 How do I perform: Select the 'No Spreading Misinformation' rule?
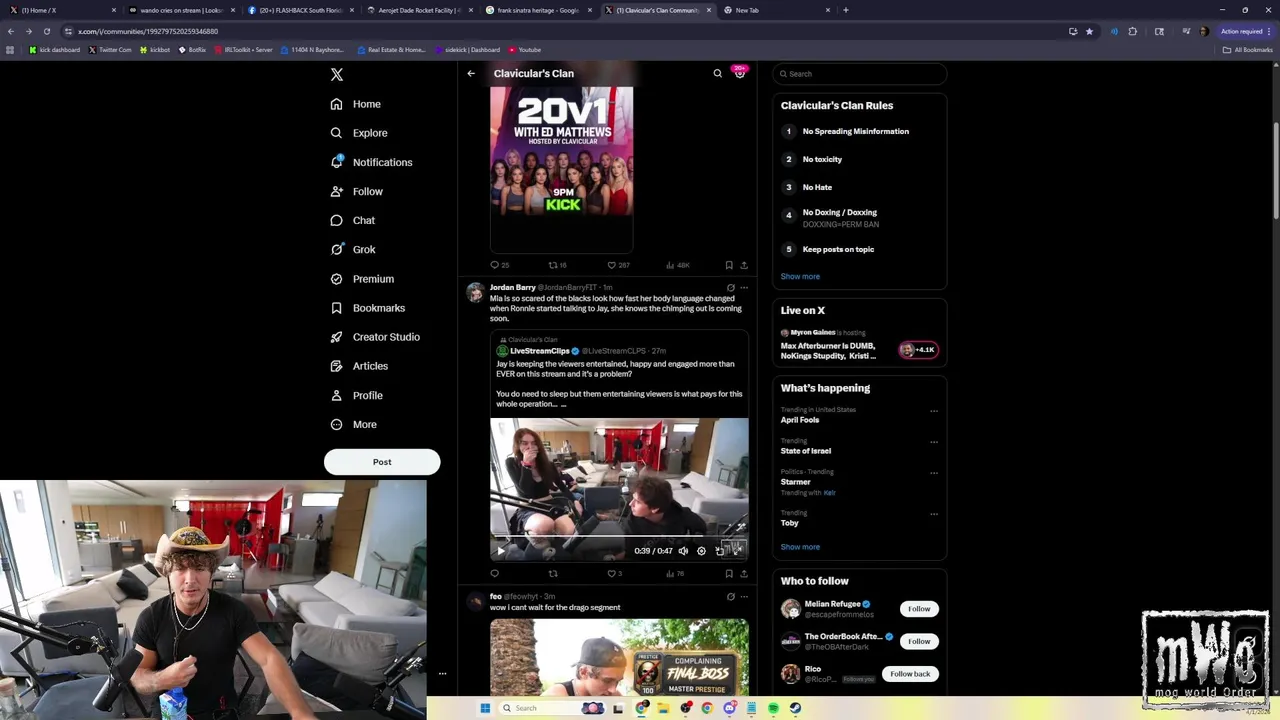tap(855, 131)
